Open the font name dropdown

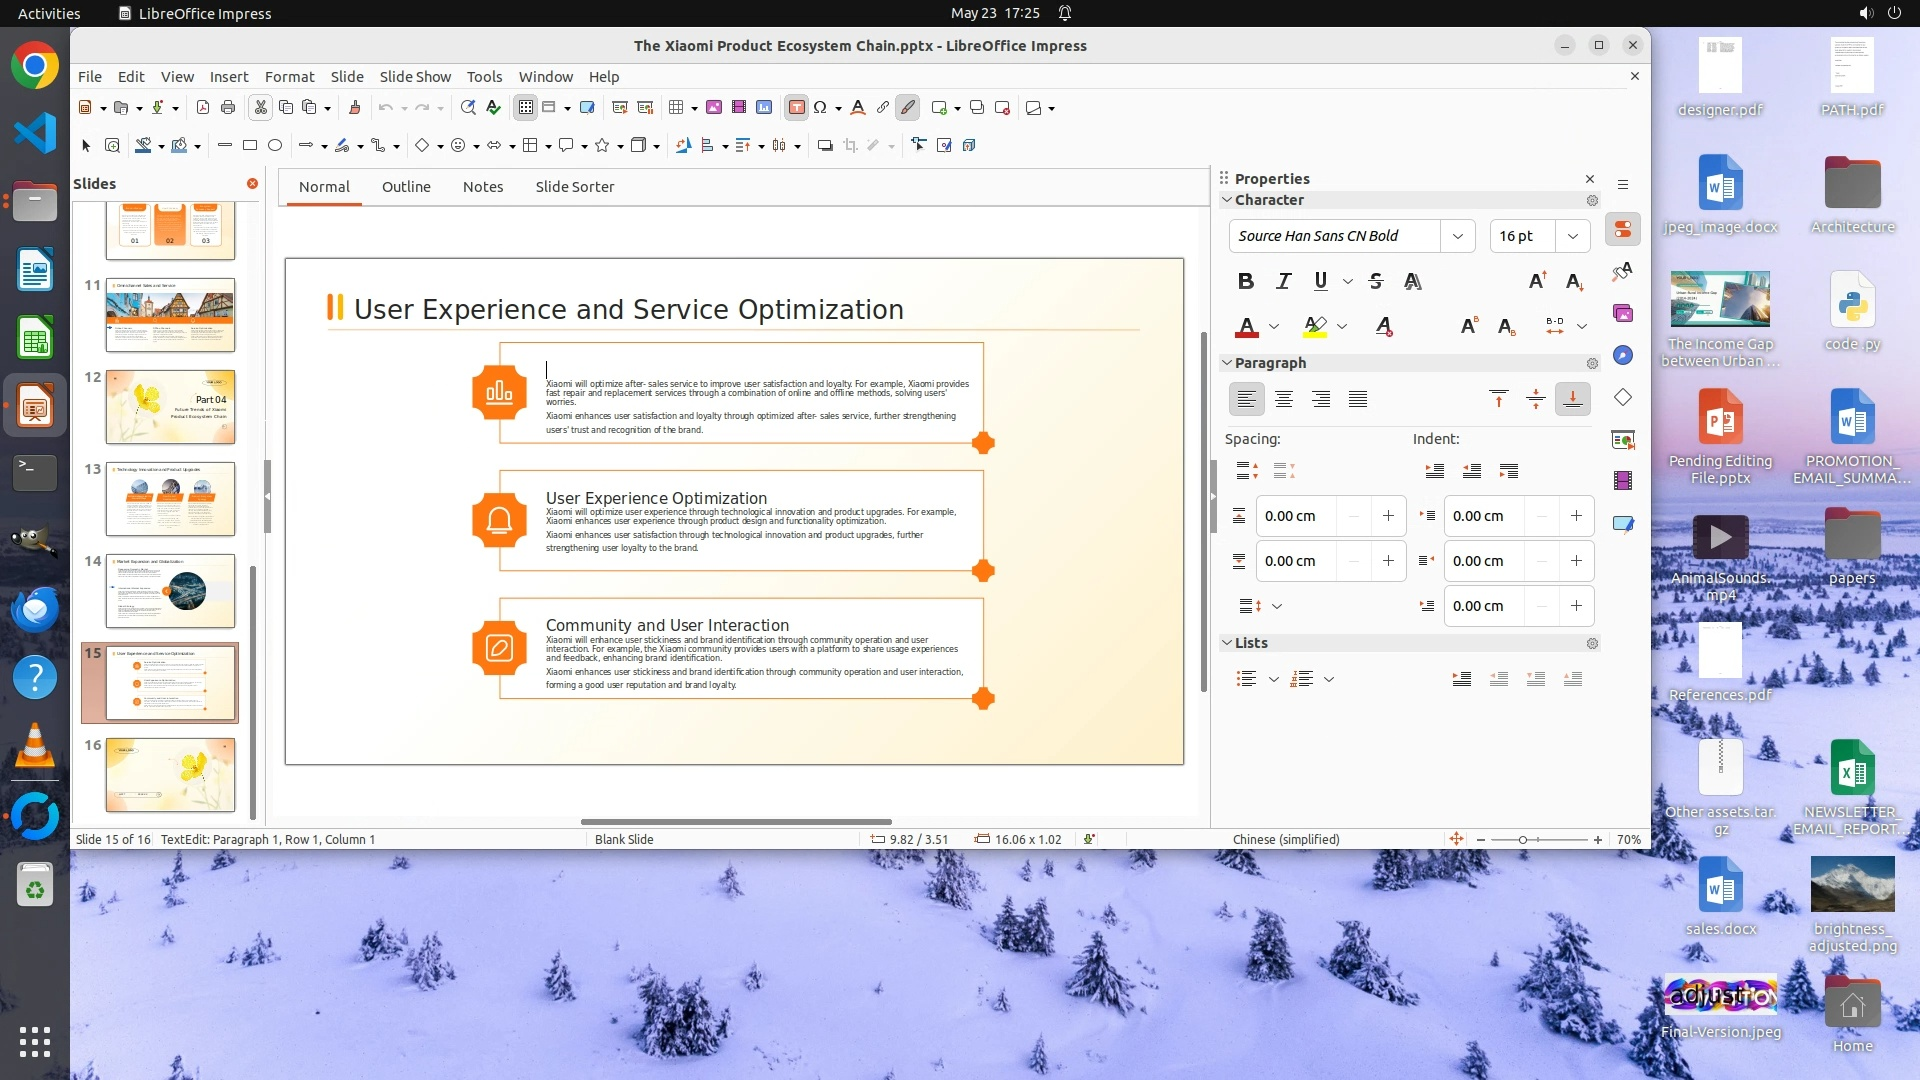1457,236
